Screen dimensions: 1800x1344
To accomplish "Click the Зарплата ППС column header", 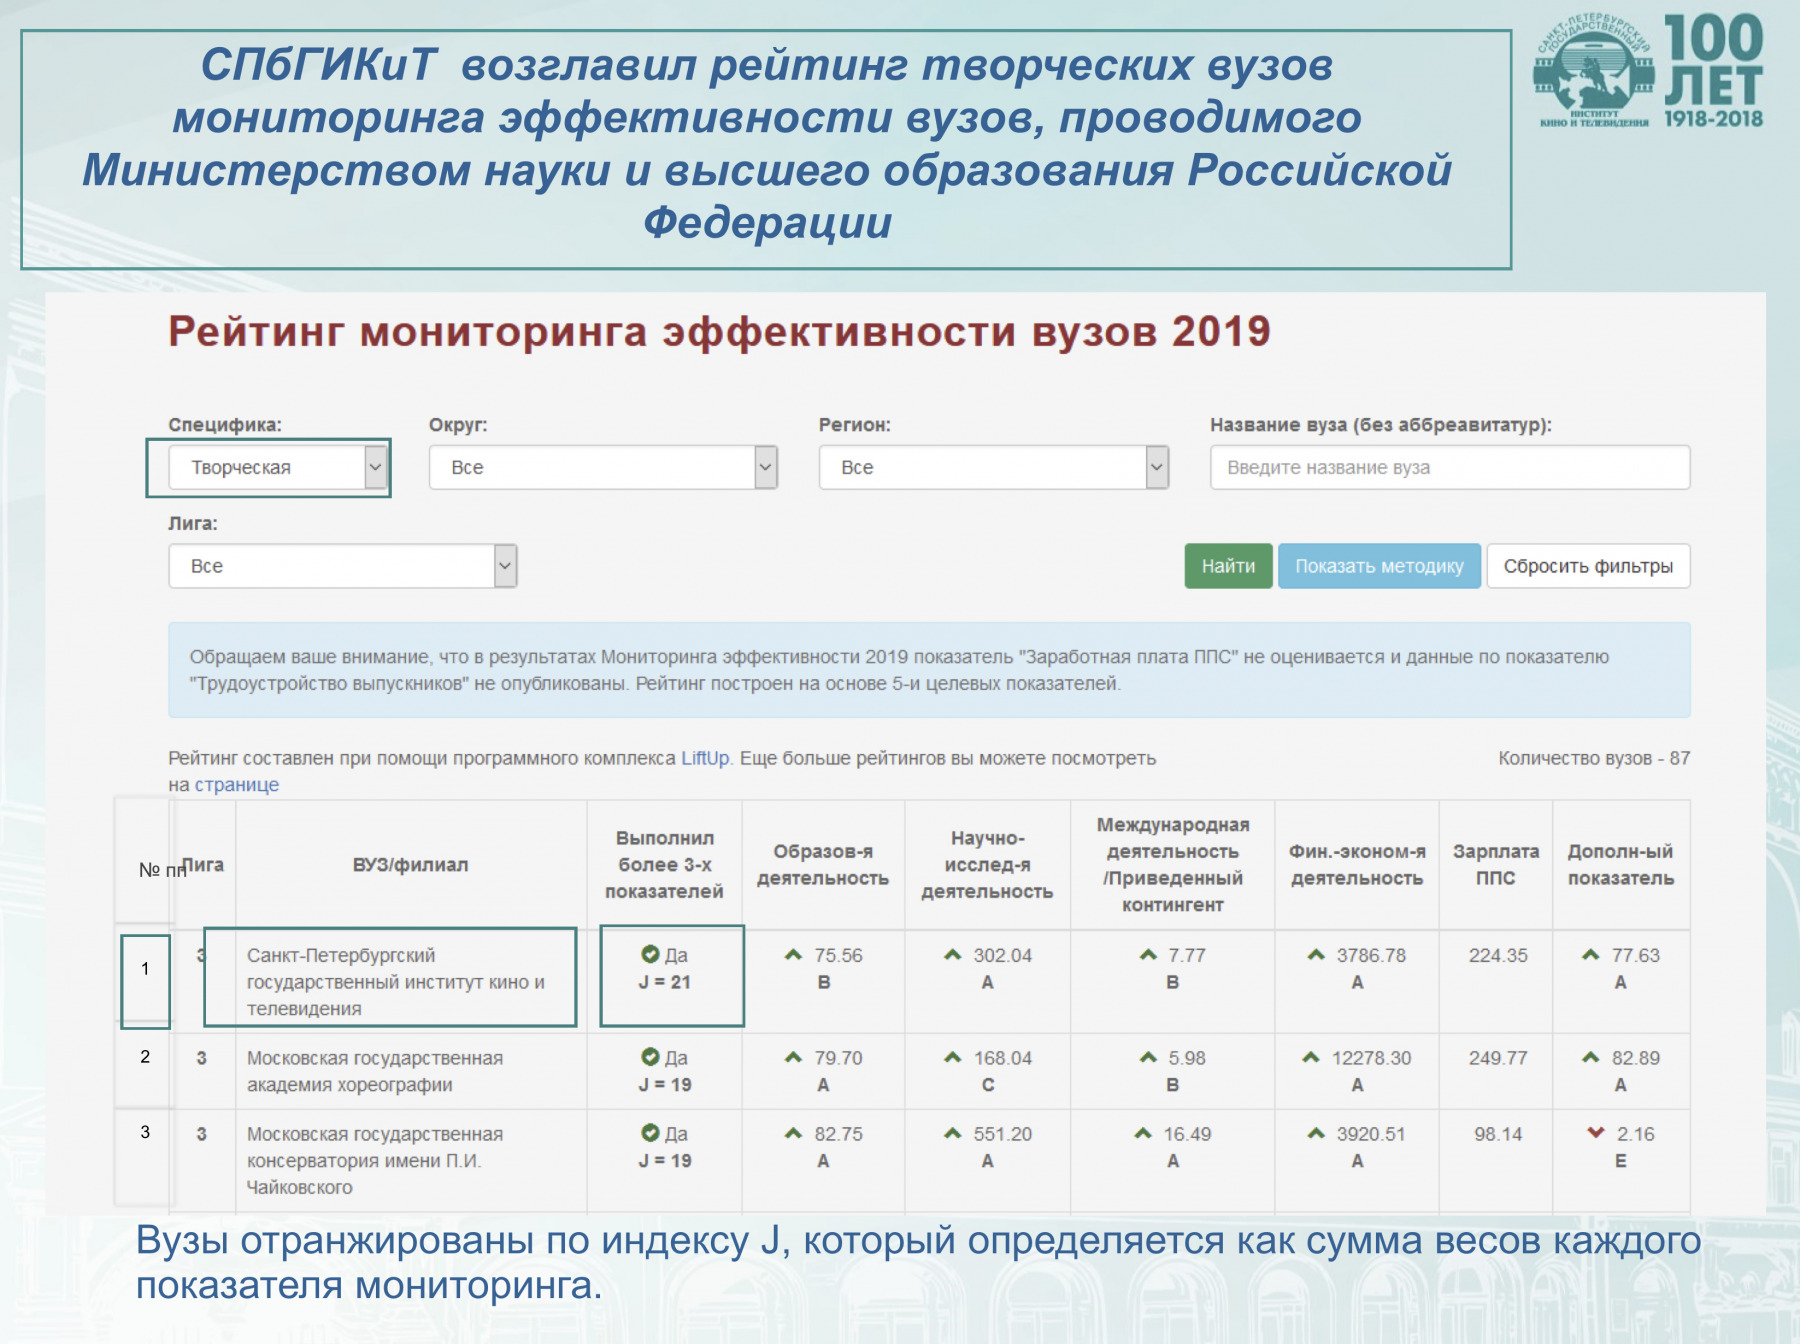I will tap(1496, 865).
